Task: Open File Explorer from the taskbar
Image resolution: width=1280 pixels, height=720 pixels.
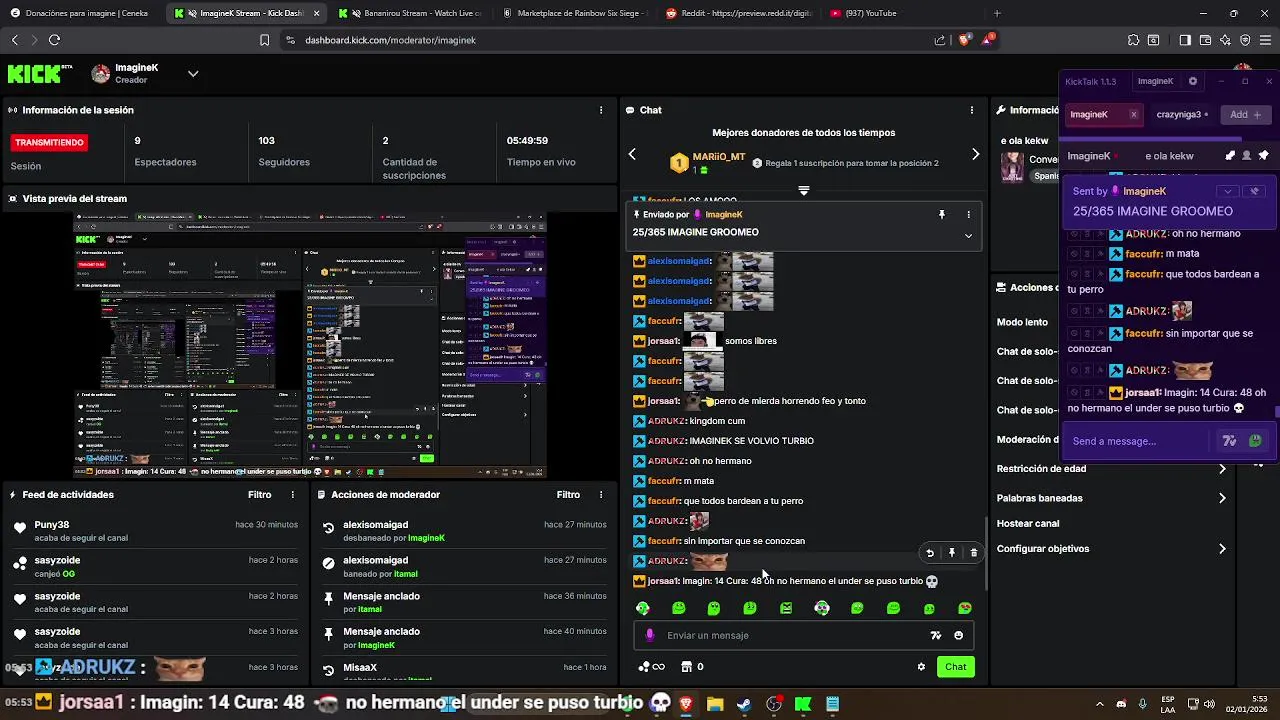Action: coord(715,704)
